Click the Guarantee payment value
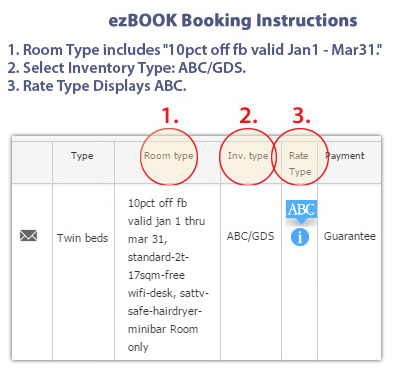The image size is (400, 373). 350,236
